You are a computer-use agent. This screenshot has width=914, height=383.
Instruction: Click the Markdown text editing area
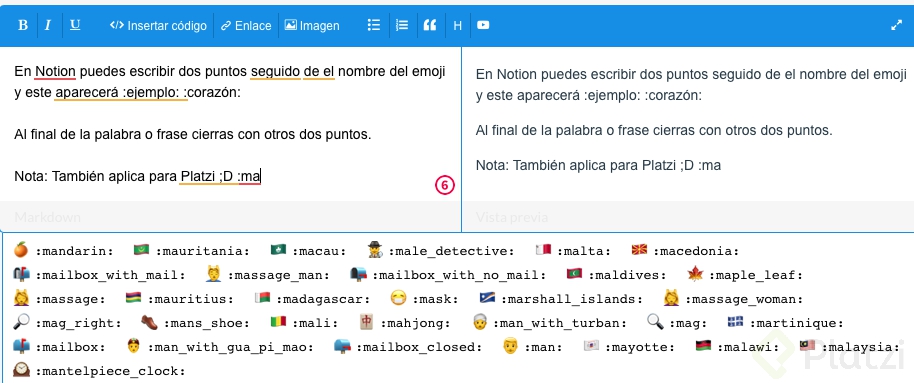[231, 124]
